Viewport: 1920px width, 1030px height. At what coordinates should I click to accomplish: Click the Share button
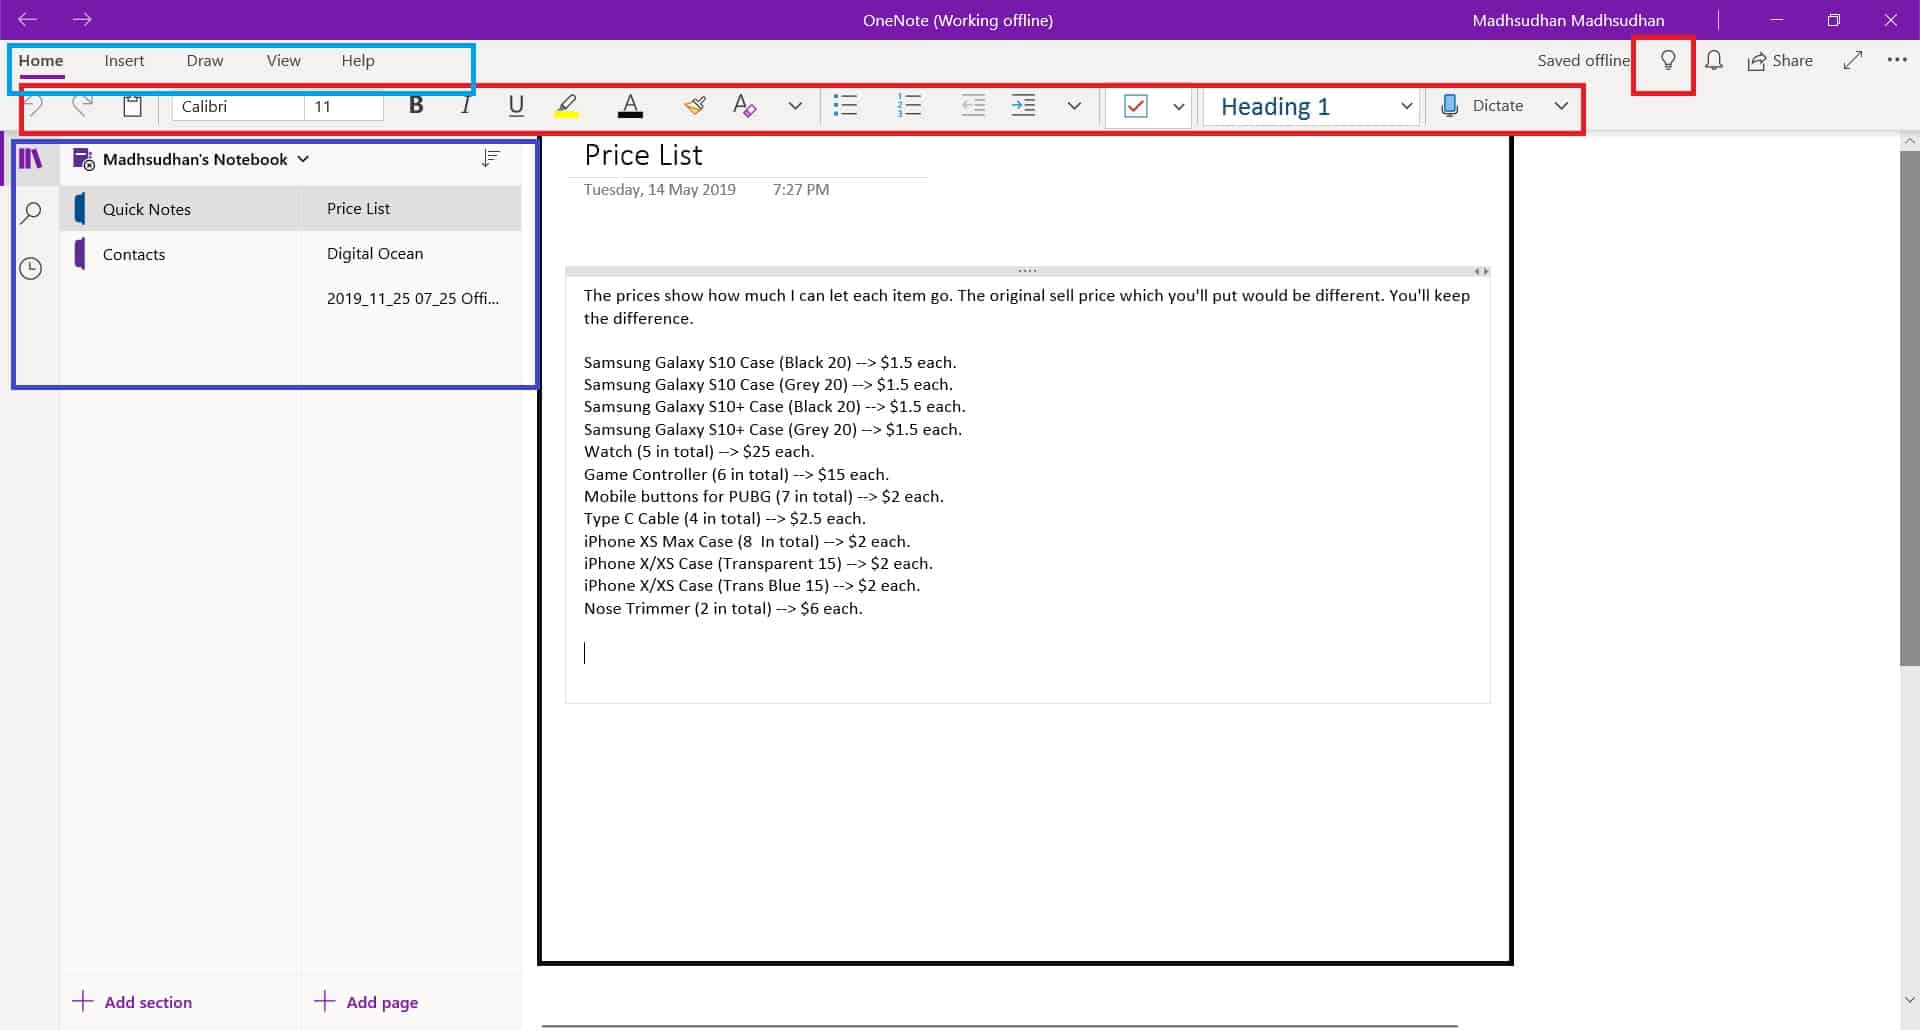tap(1780, 61)
